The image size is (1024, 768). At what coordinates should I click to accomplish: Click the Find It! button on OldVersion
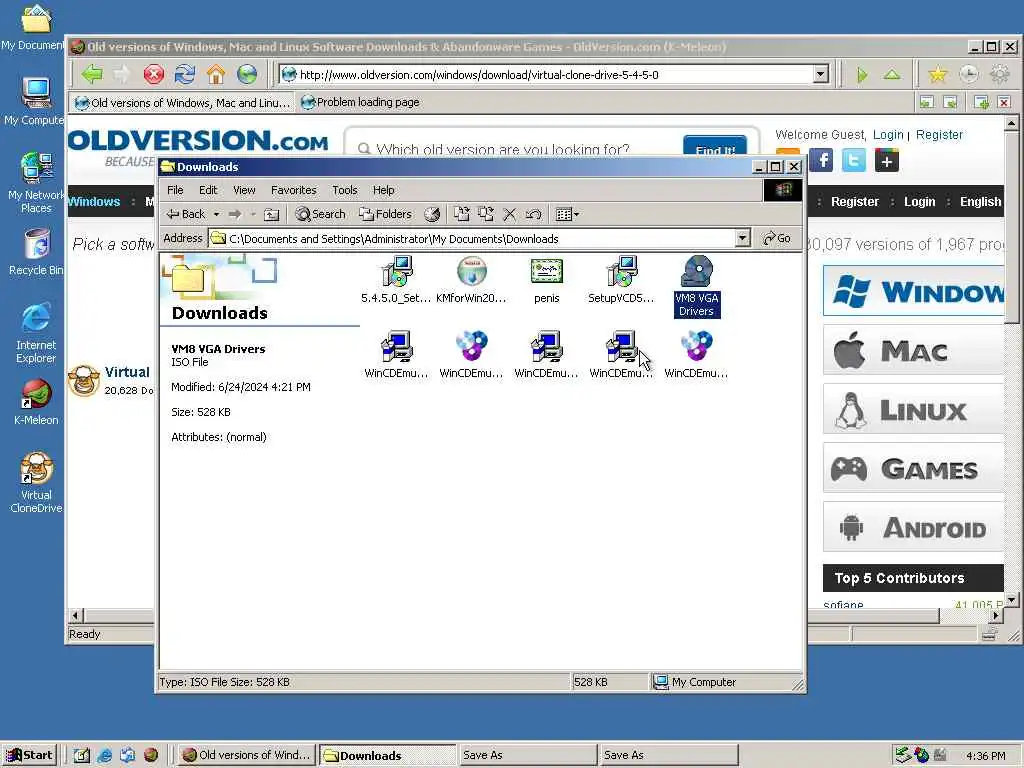pos(714,148)
